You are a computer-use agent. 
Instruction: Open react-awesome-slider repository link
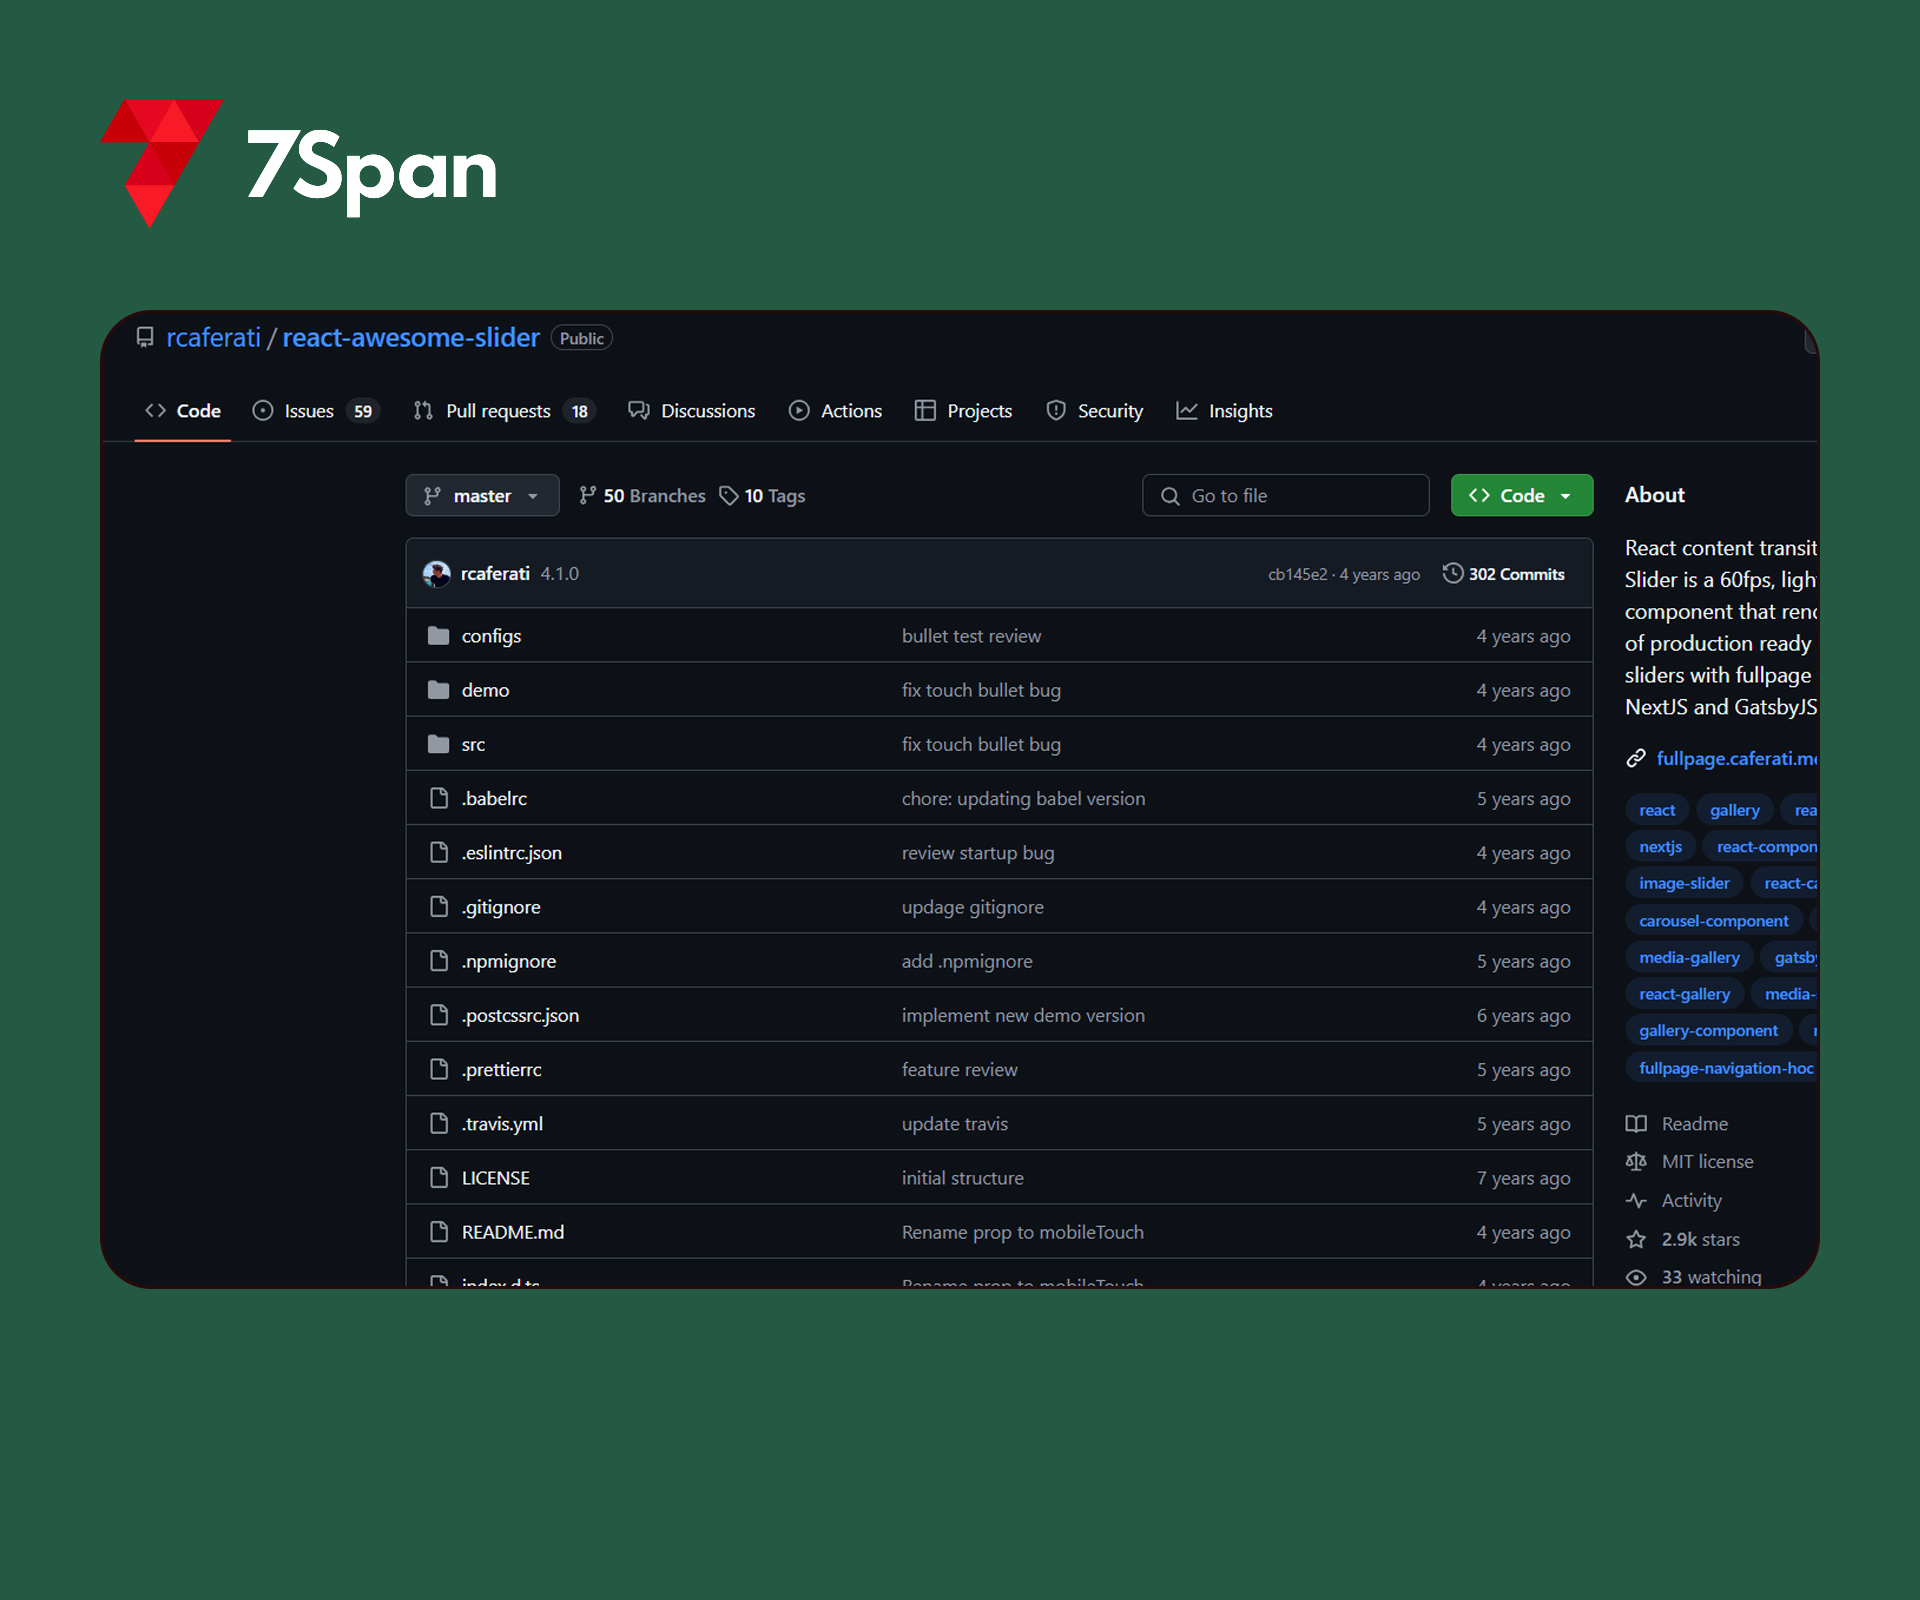(411, 338)
